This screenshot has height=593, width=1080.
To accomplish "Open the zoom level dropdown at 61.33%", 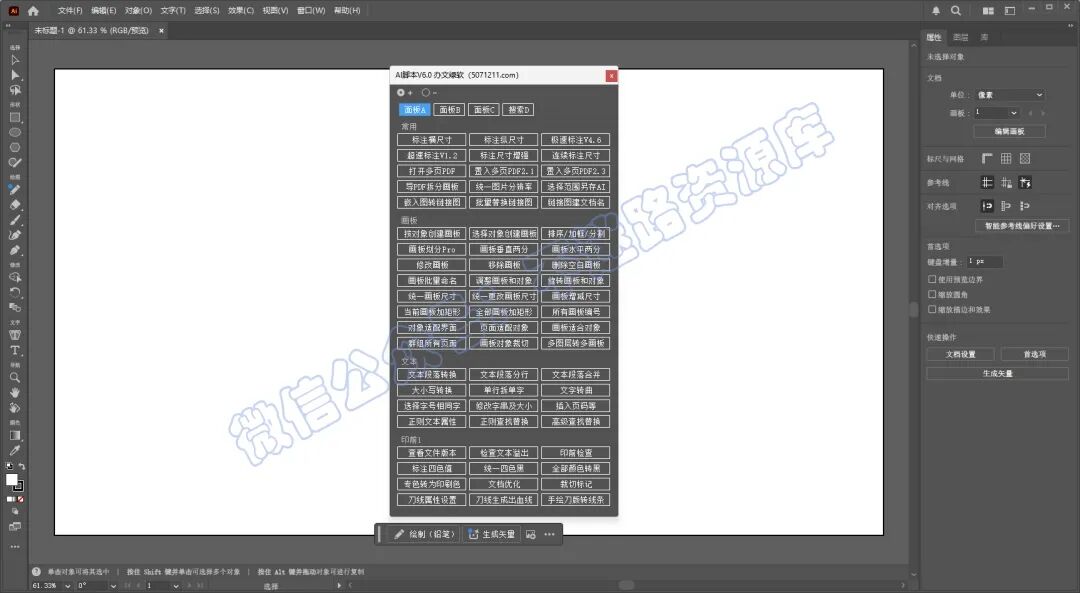I will point(68,586).
